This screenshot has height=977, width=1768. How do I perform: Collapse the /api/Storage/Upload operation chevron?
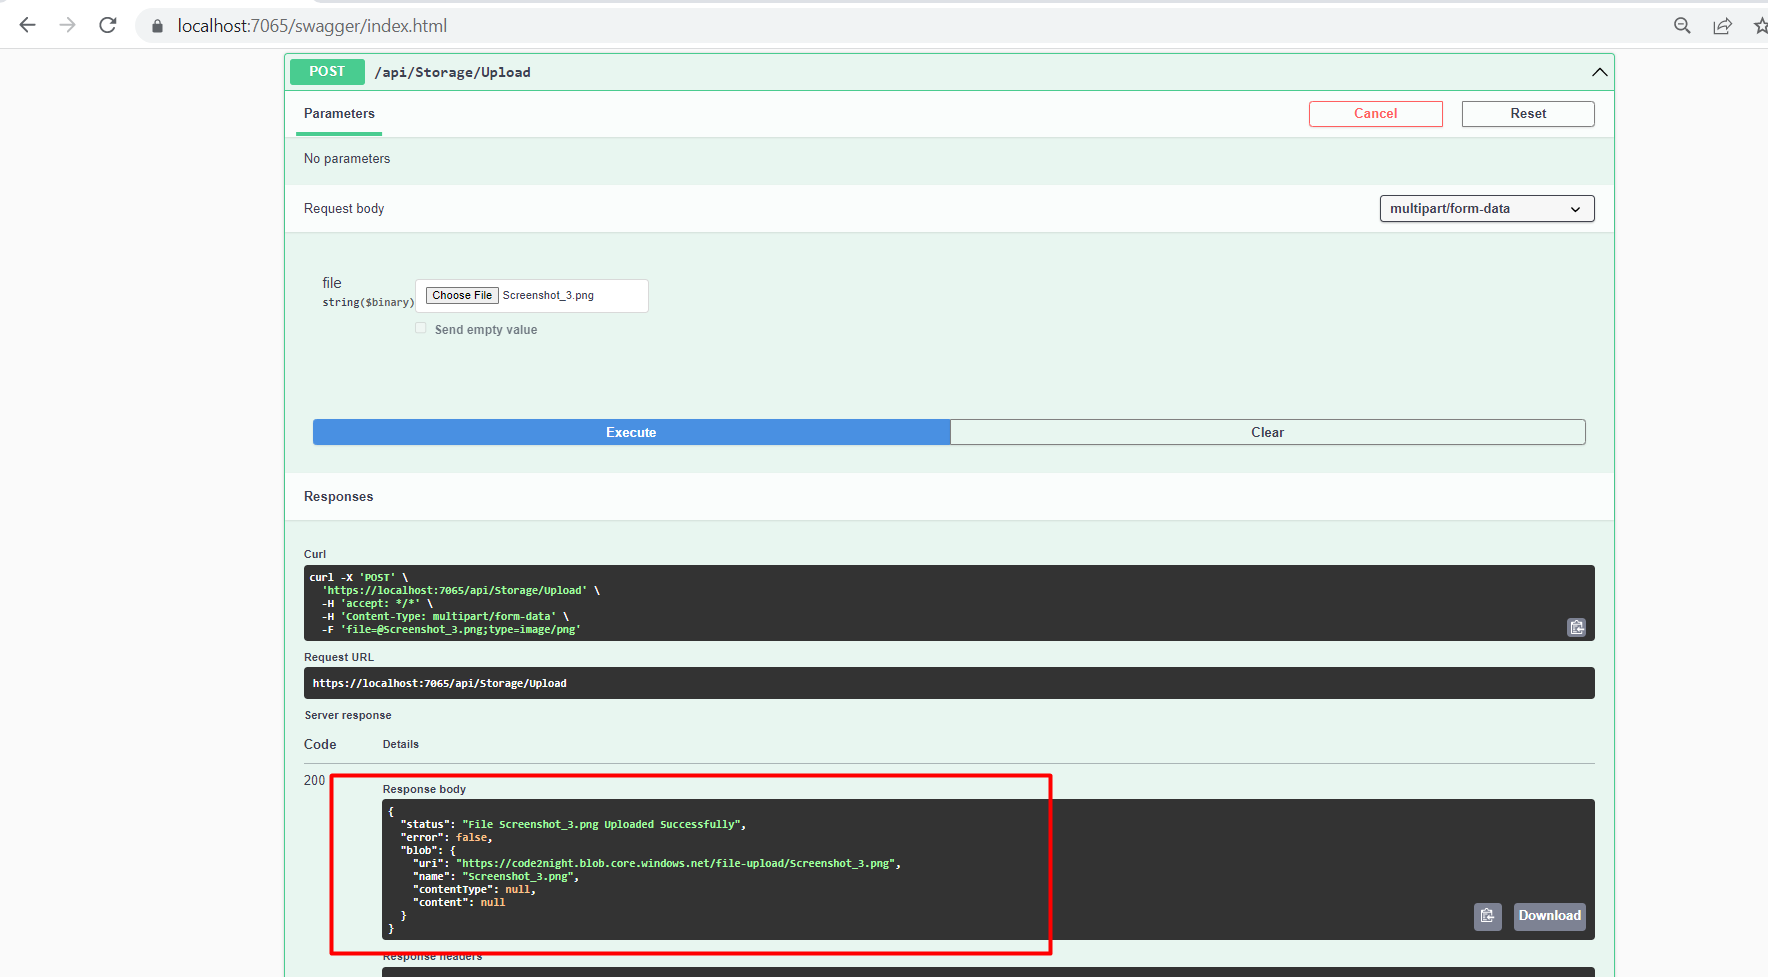click(1599, 72)
